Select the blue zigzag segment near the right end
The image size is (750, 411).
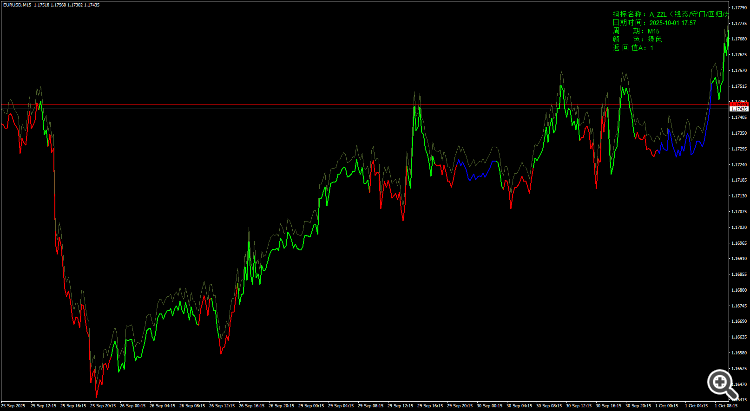point(679,142)
